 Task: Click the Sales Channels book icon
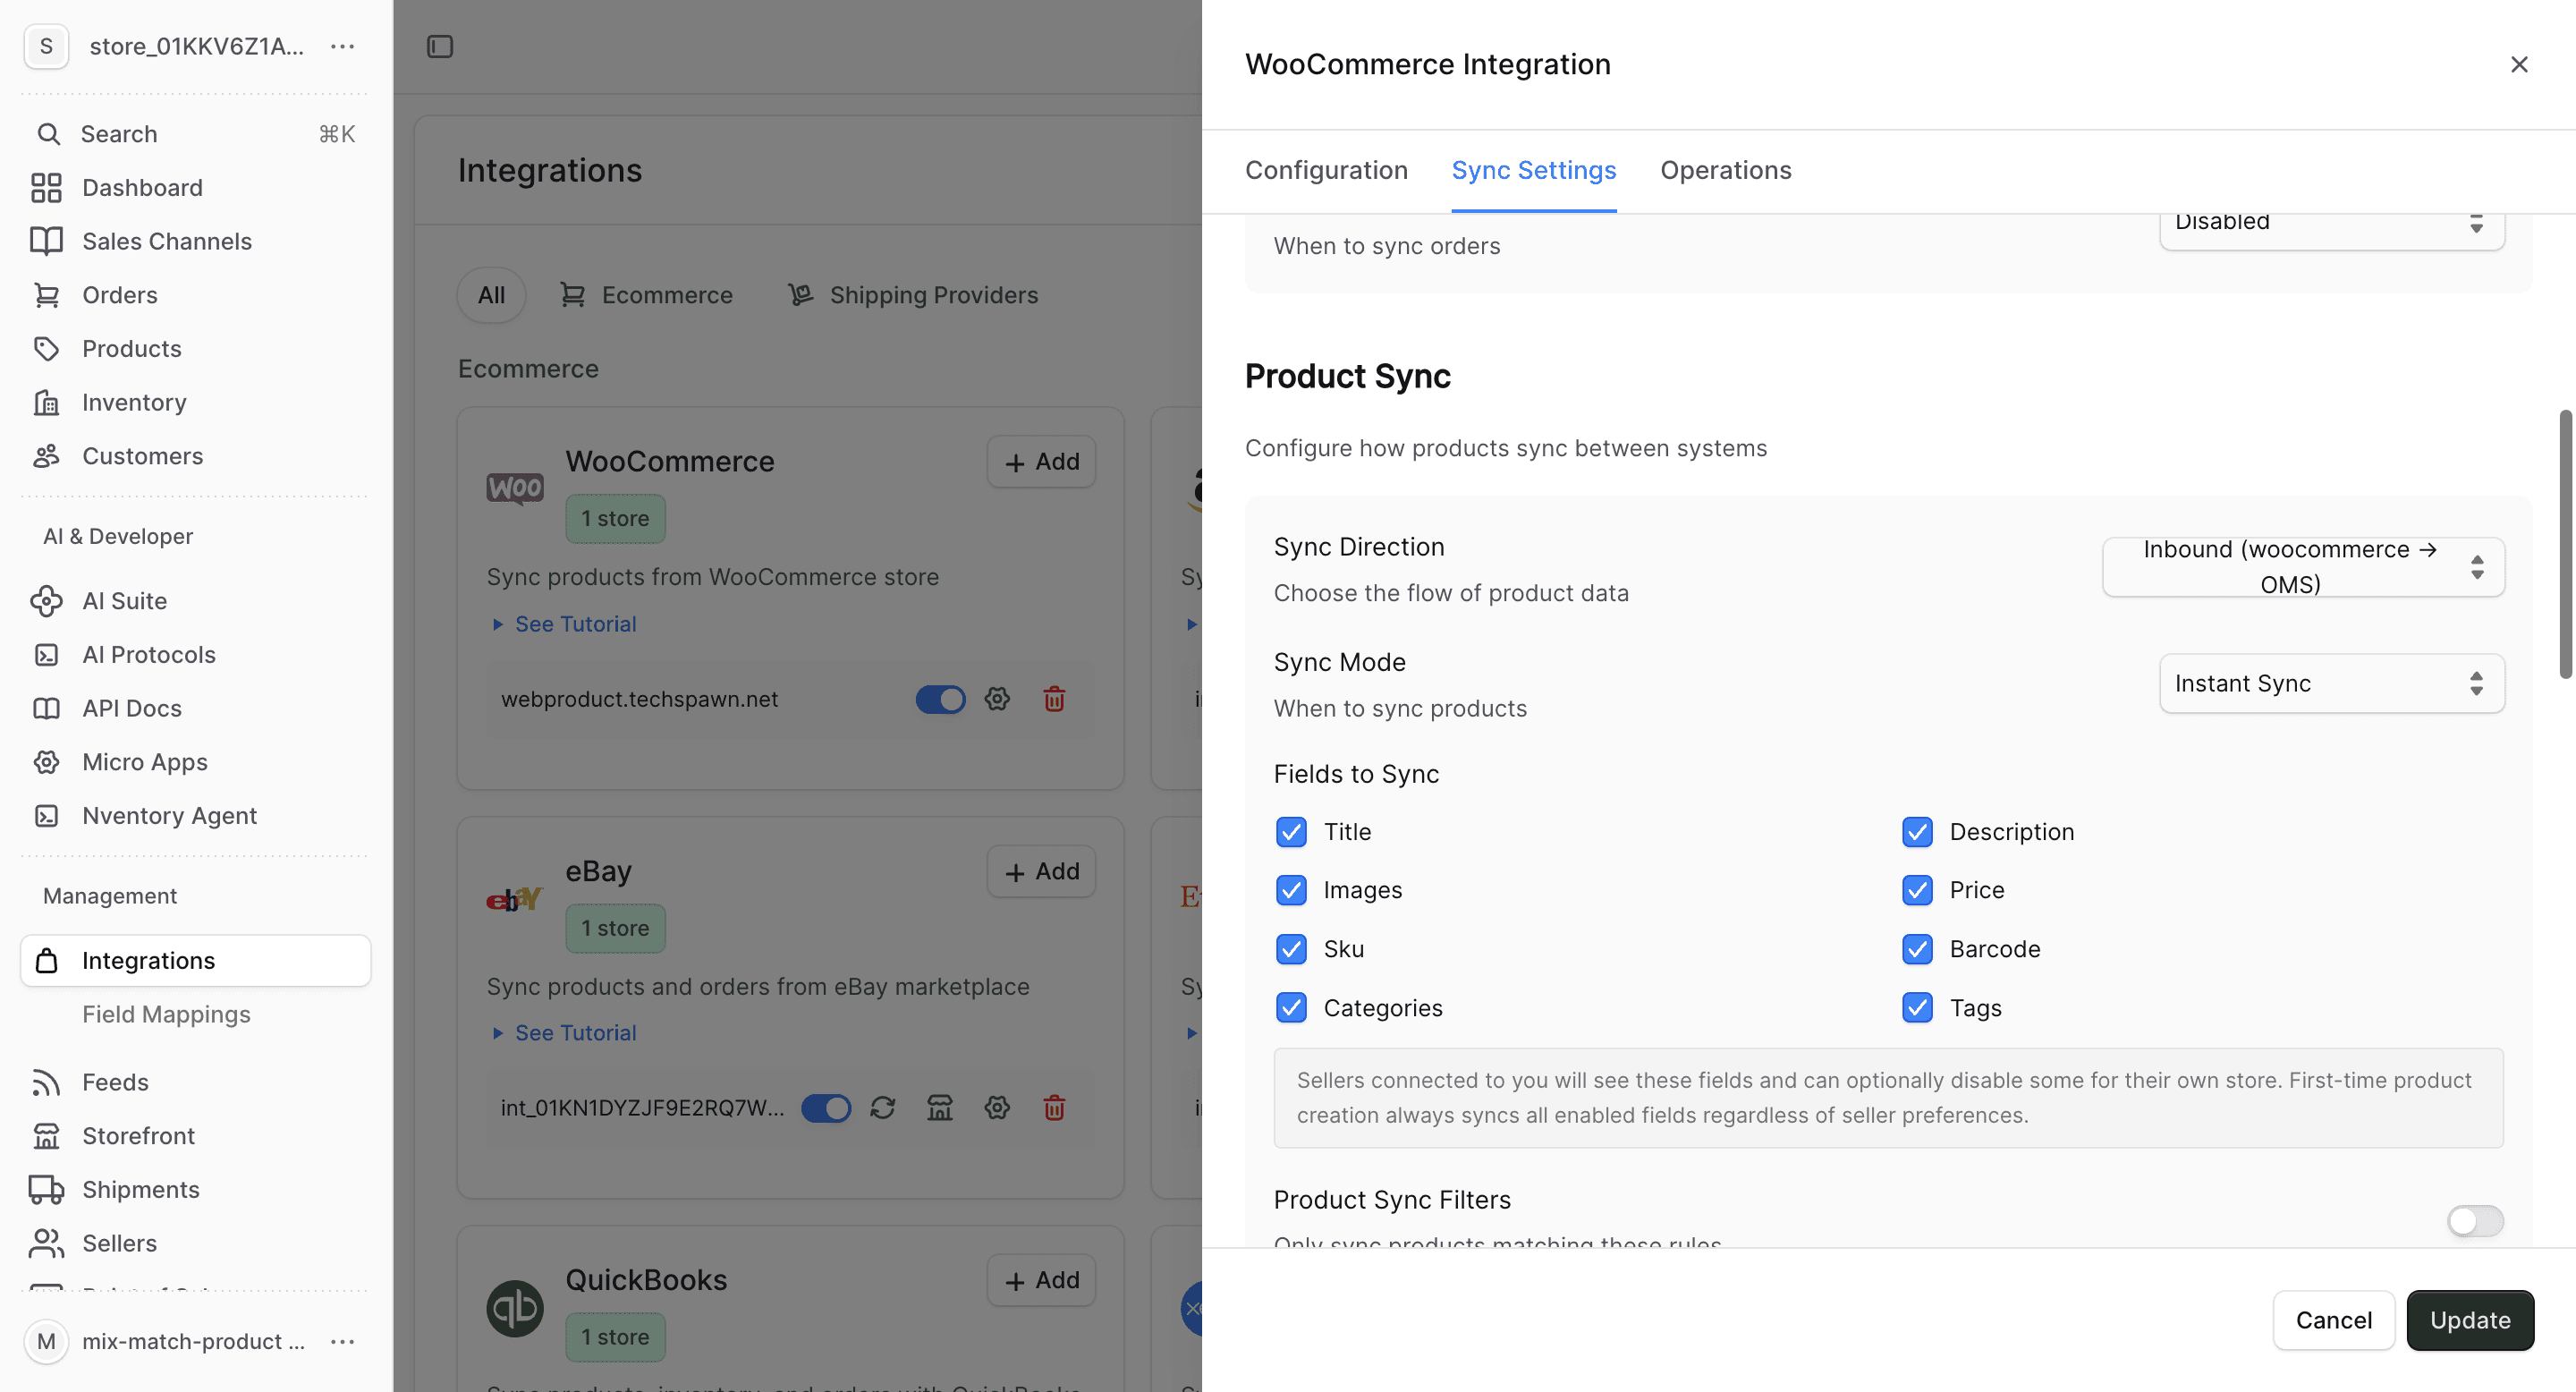coord(46,241)
